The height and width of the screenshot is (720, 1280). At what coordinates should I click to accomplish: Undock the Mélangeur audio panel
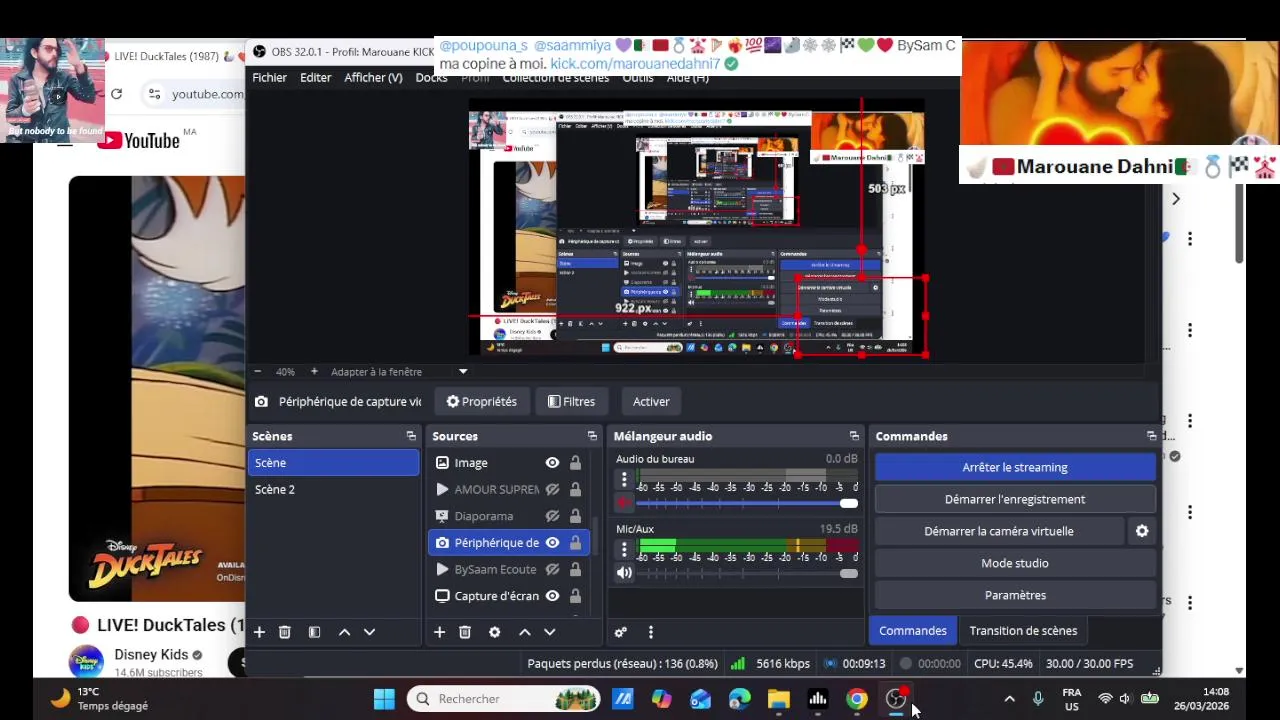(x=854, y=436)
